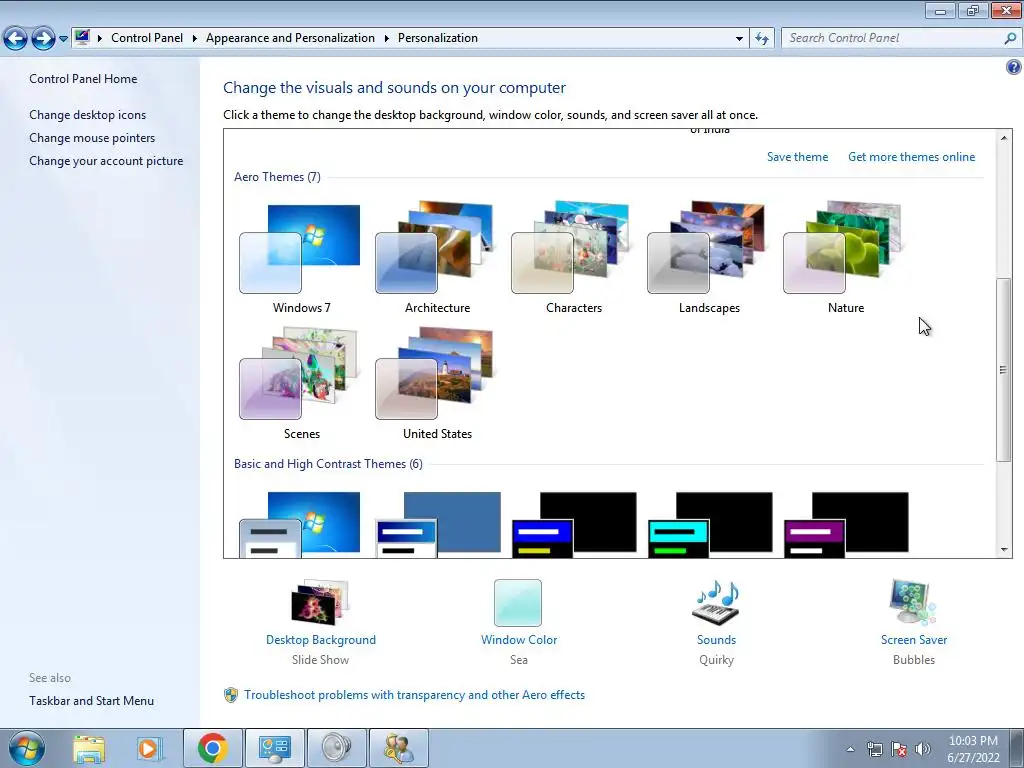The width and height of the screenshot is (1024, 768).
Task: Click Control Panel breadcrumb
Action: pyautogui.click(x=147, y=38)
